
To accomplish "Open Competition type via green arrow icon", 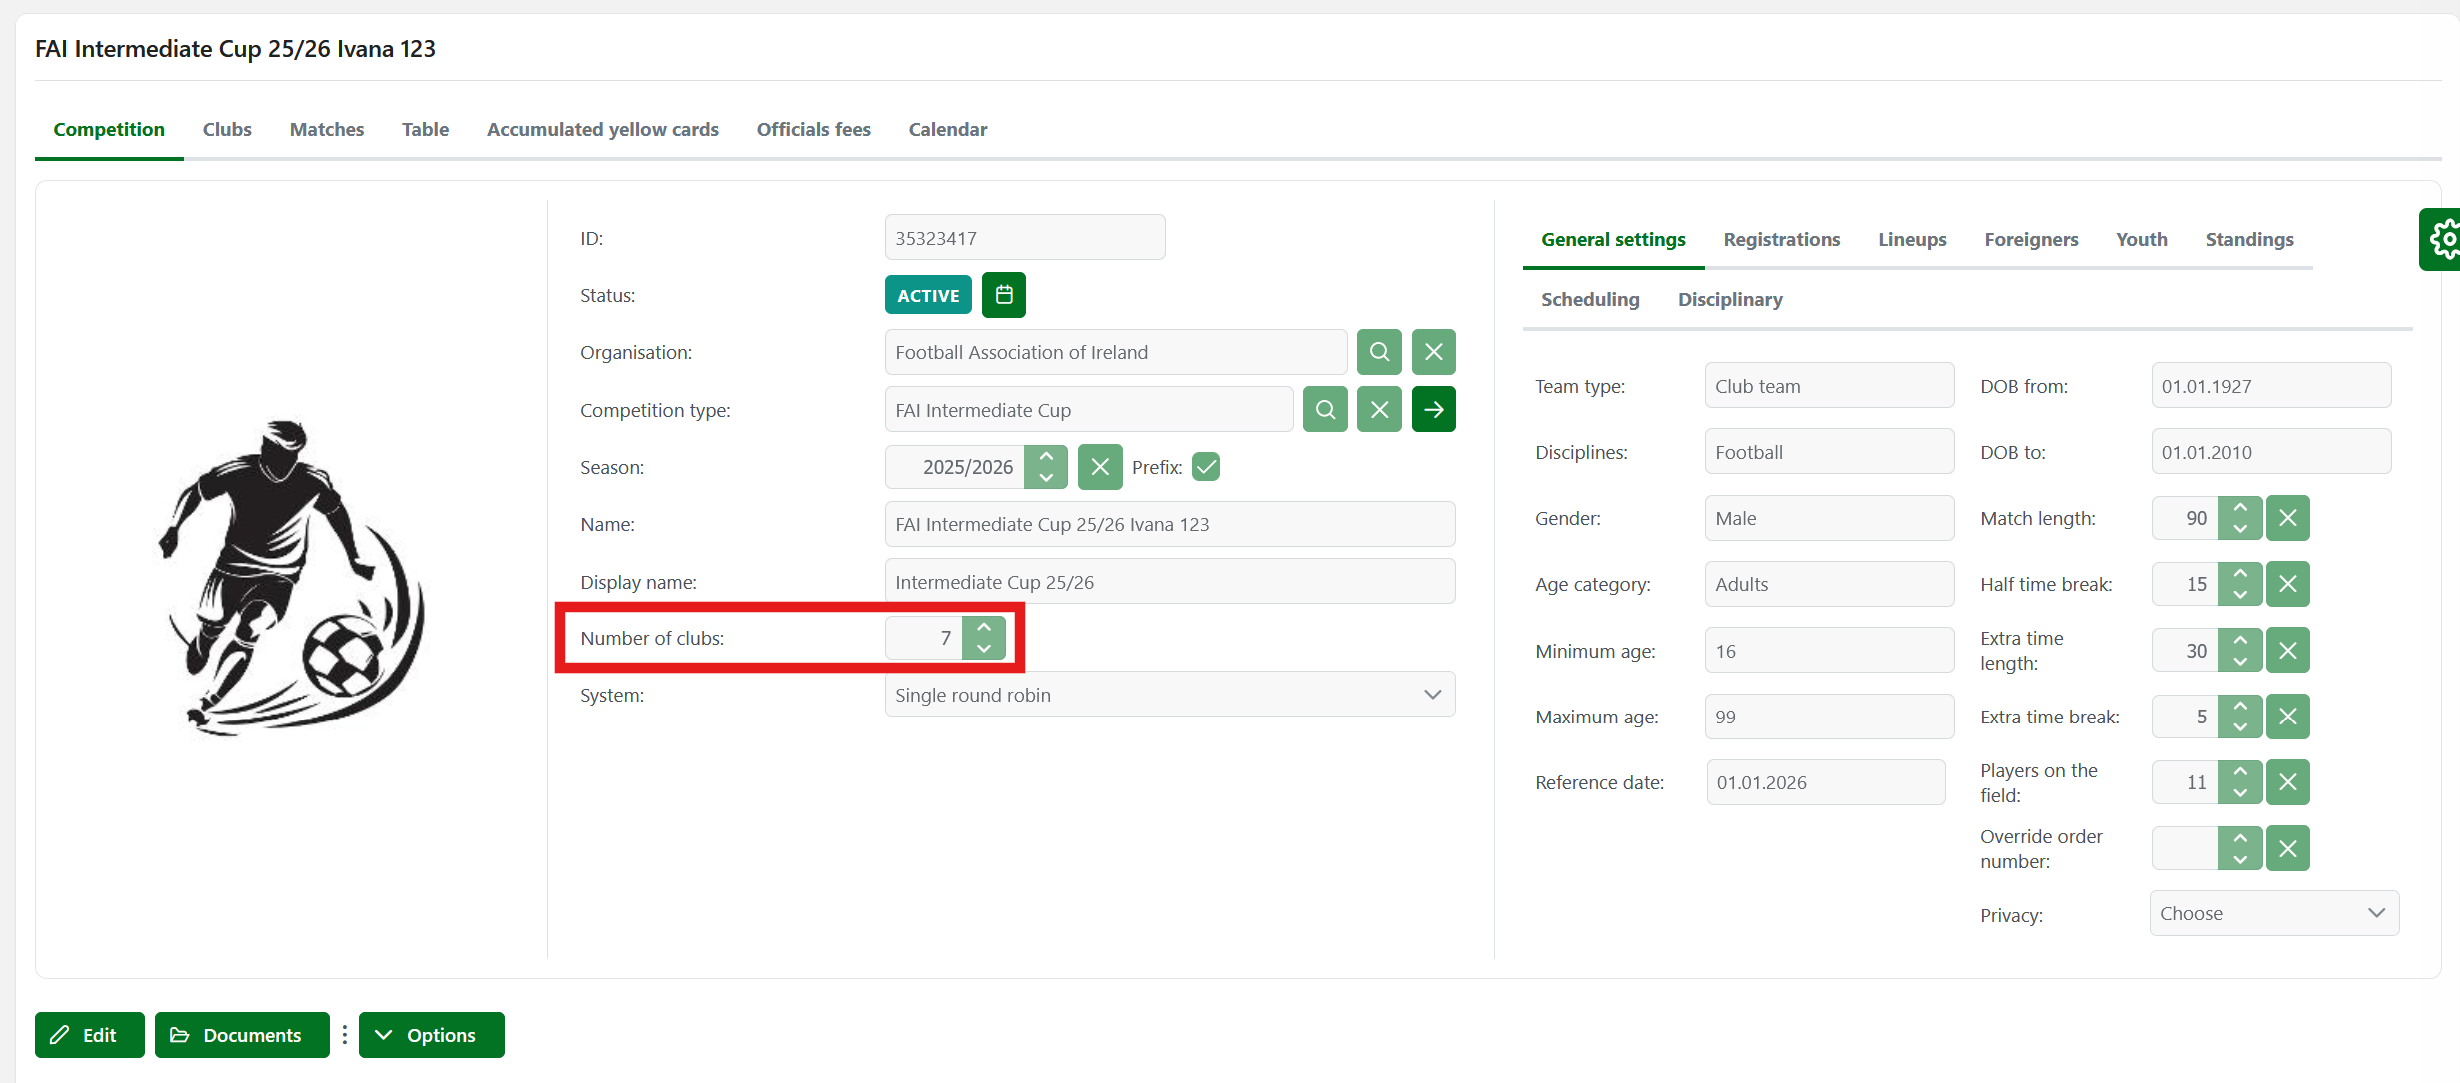I will pyautogui.click(x=1433, y=410).
